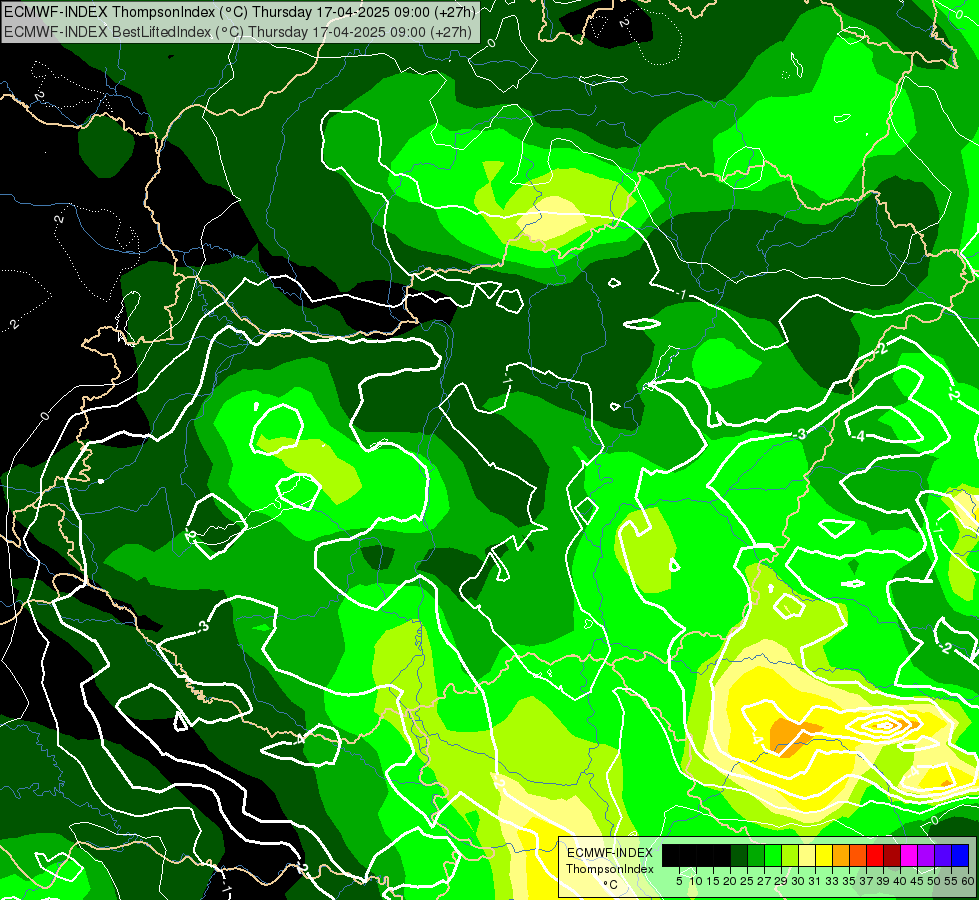The height and width of the screenshot is (900, 979).
Task: Click the legend value 10
Action: [x=696, y=881]
